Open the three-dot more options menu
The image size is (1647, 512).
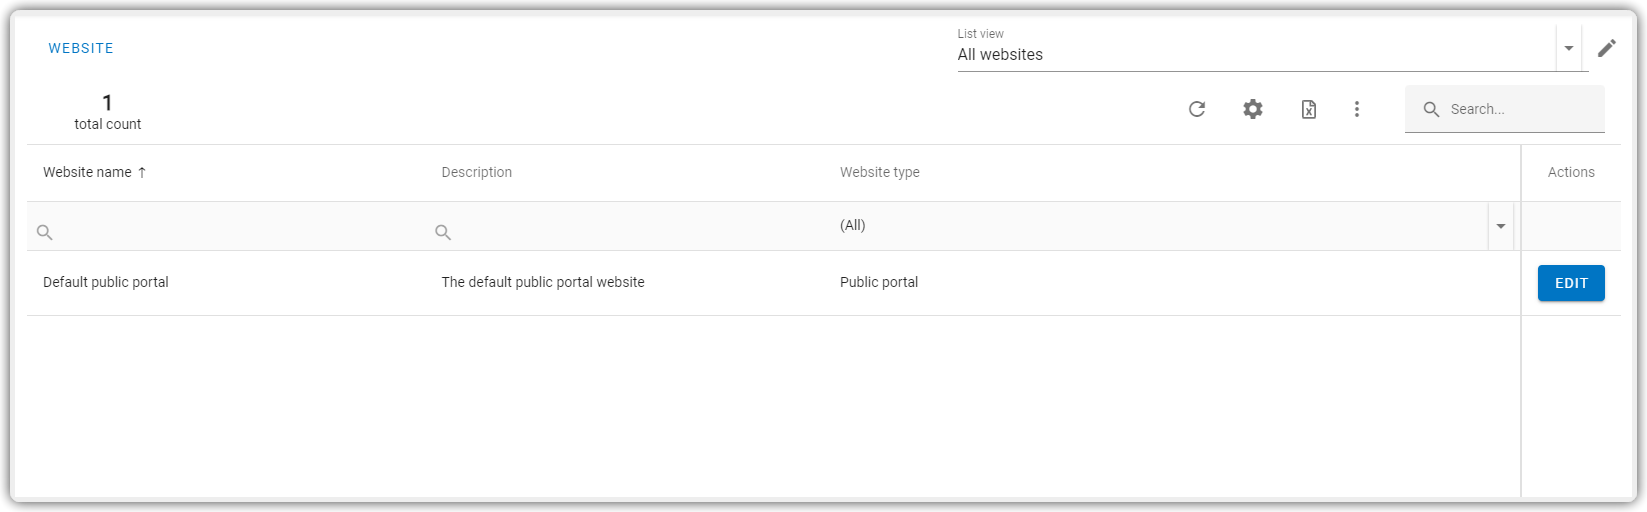point(1357,109)
